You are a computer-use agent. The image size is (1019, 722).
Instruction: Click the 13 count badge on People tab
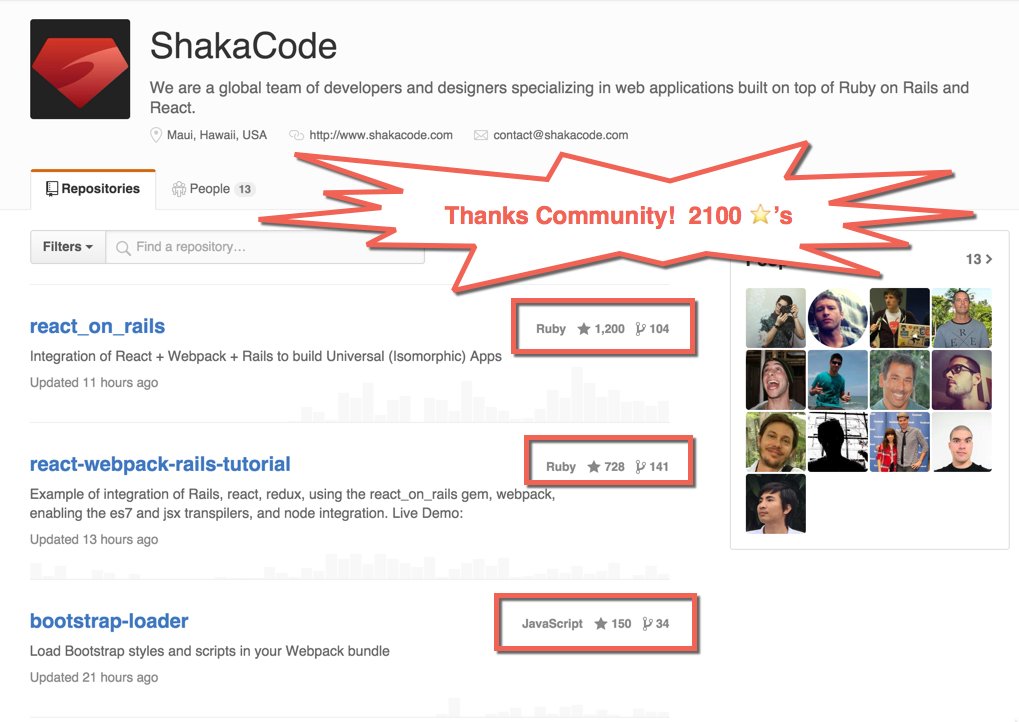click(244, 189)
